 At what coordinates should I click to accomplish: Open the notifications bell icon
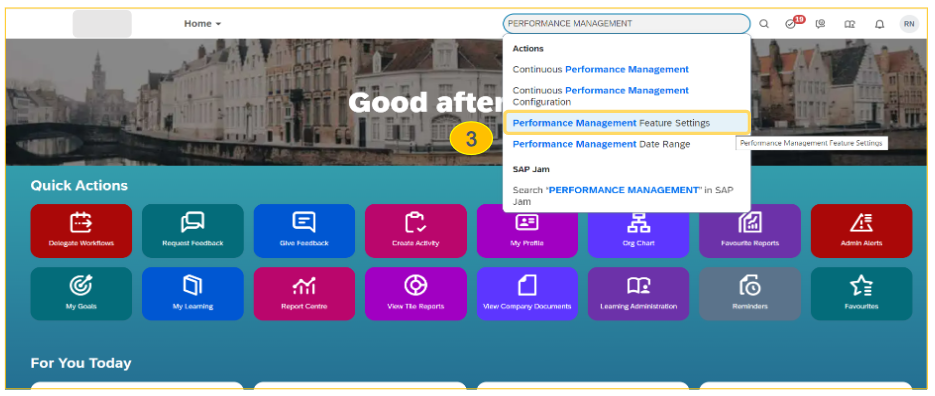[x=879, y=24]
